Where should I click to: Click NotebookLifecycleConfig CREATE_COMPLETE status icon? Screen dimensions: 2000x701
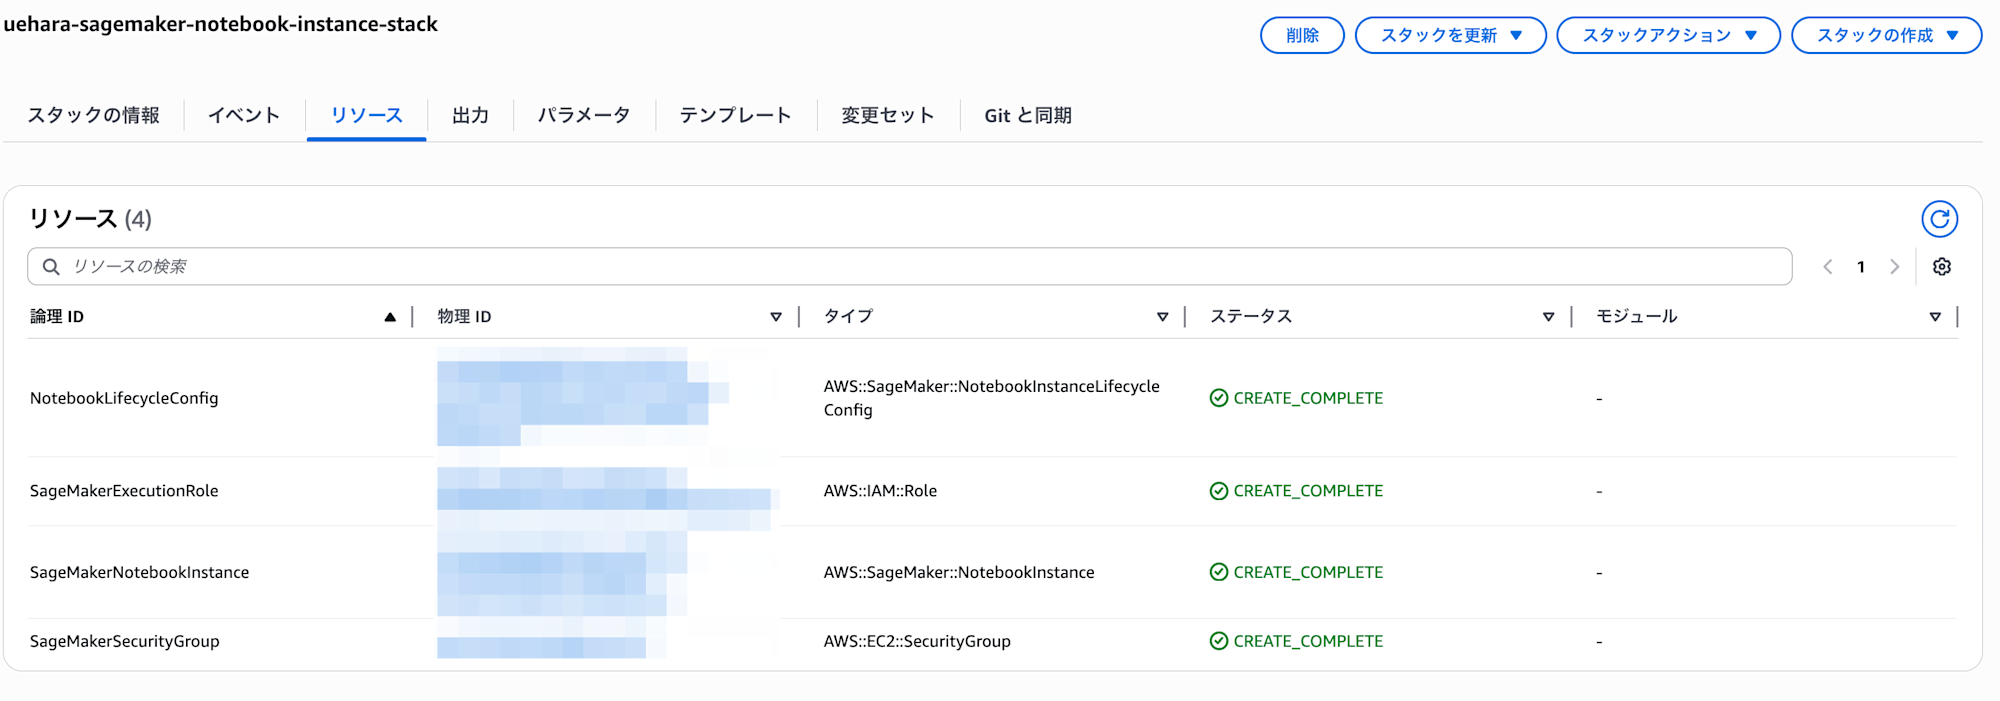[x=1218, y=398]
